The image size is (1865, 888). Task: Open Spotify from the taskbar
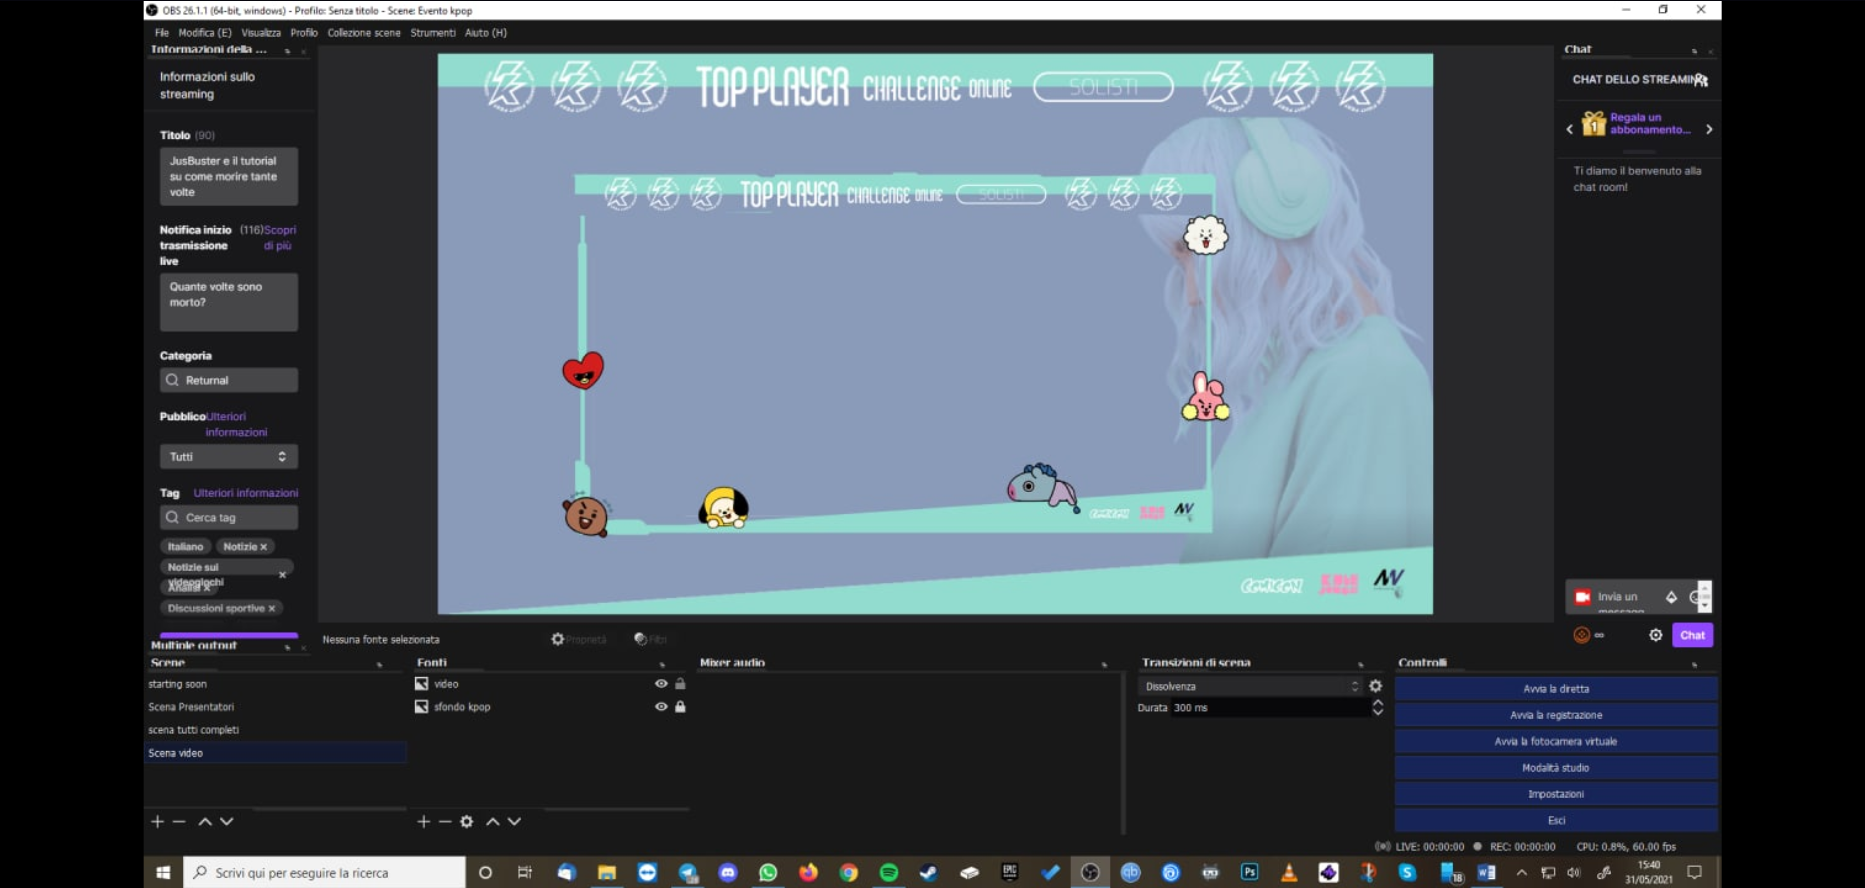click(888, 872)
